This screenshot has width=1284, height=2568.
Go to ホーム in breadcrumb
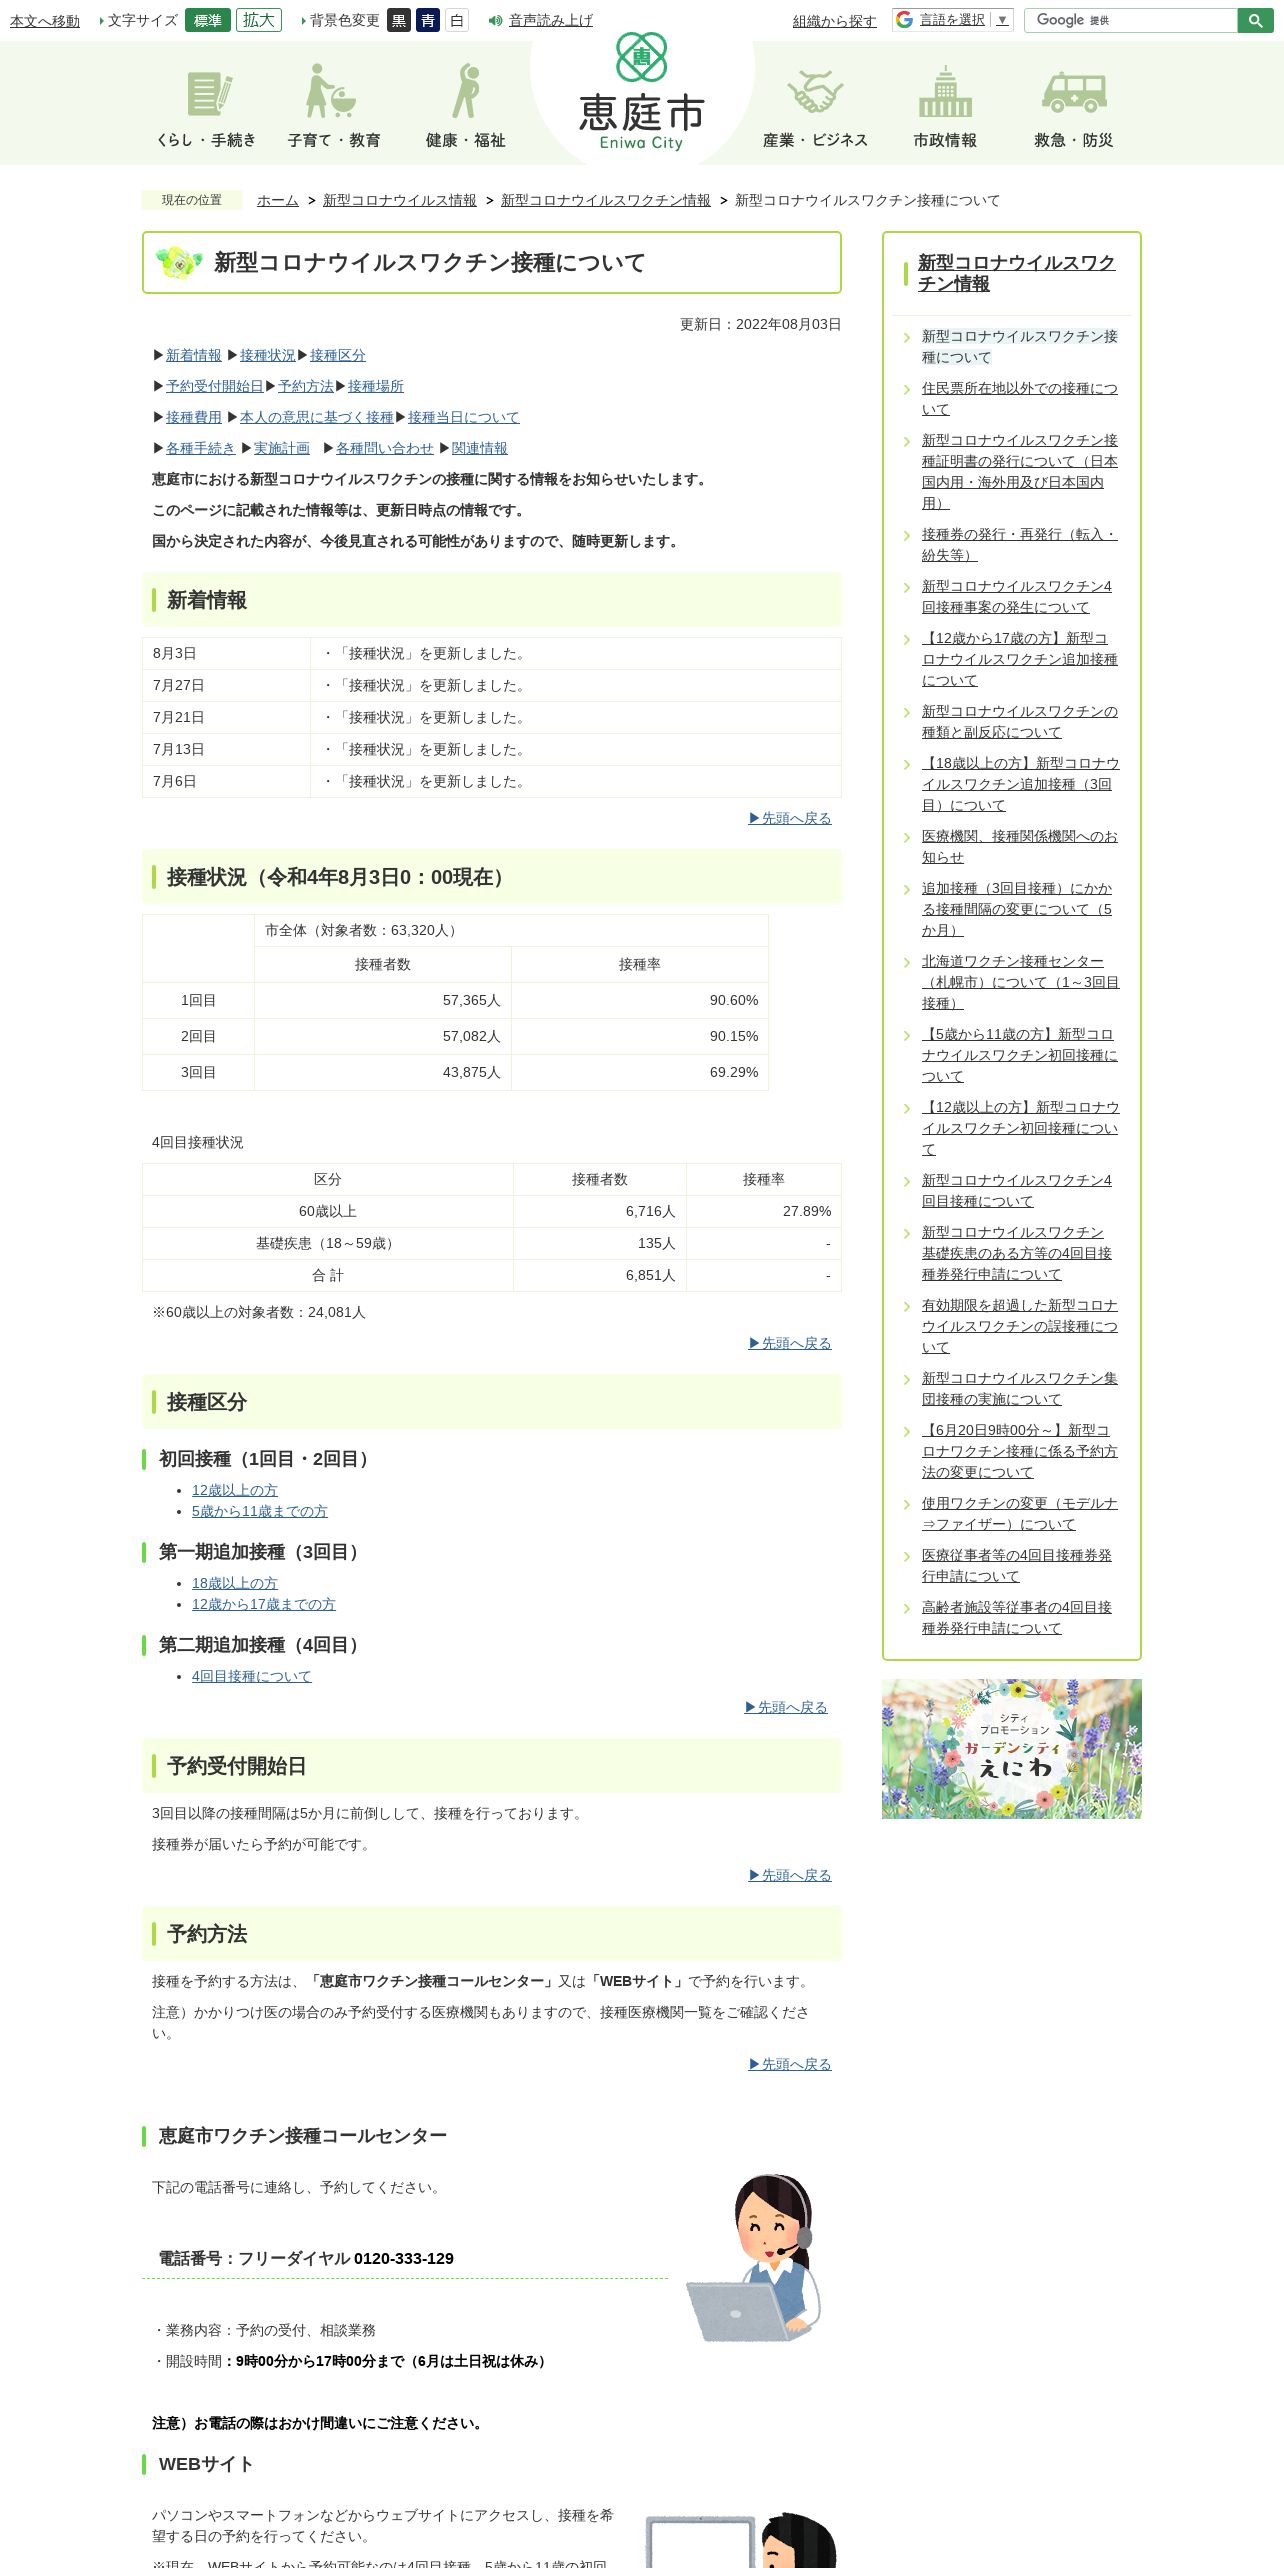coord(278,200)
